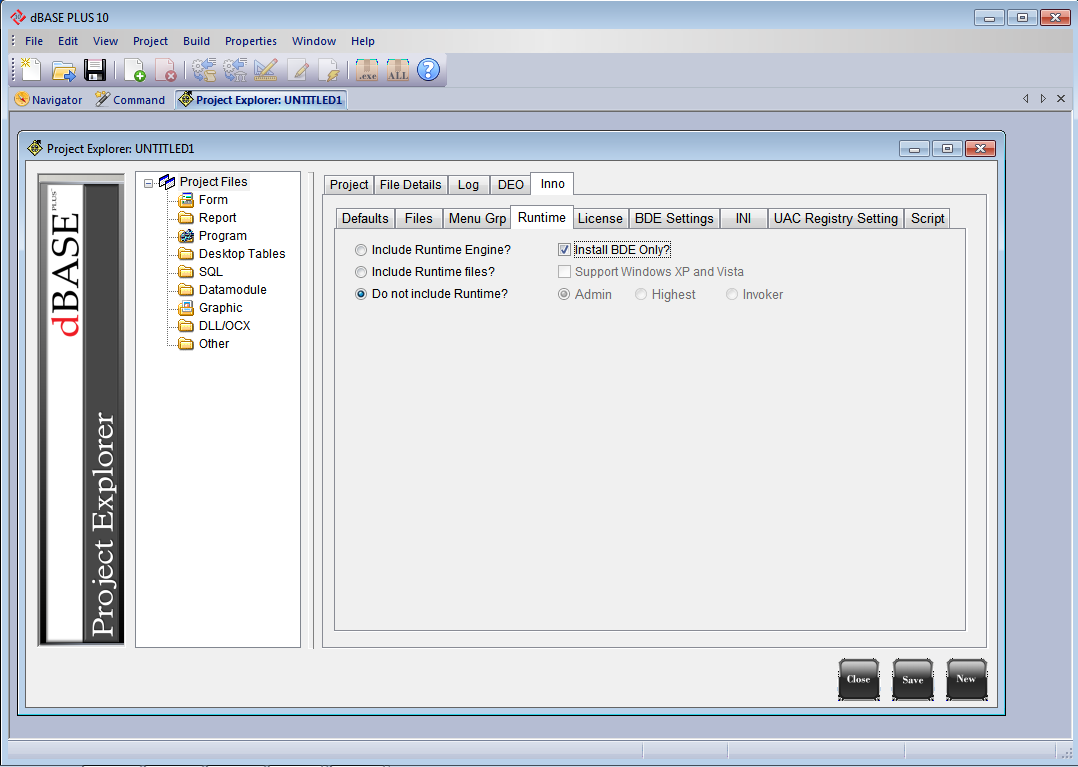Select the Include Runtime Engine option

pos(360,250)
